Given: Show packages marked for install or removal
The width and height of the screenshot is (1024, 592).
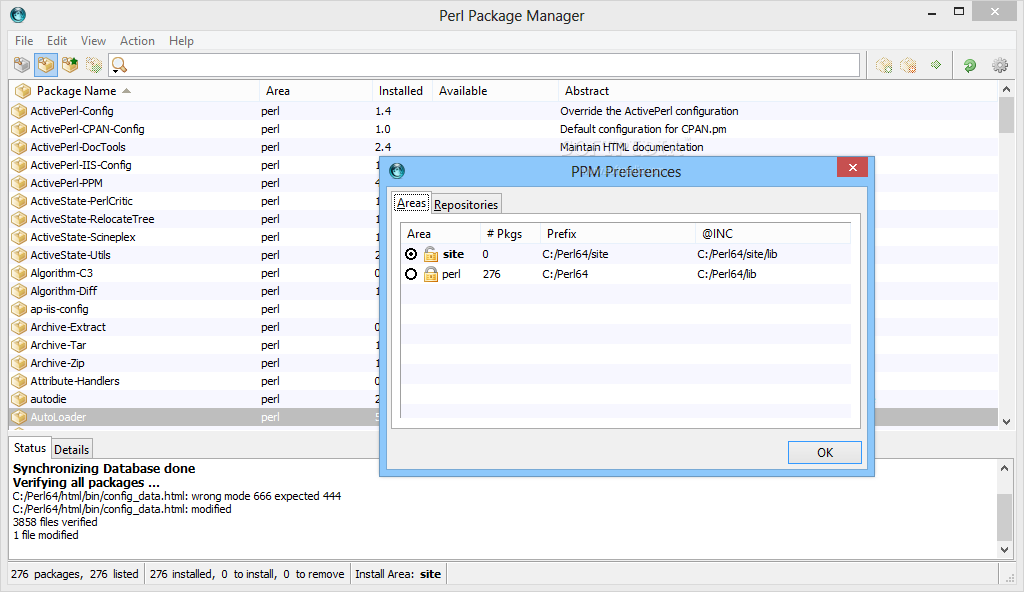Looking at the screenshot, I should pos(94,65).
